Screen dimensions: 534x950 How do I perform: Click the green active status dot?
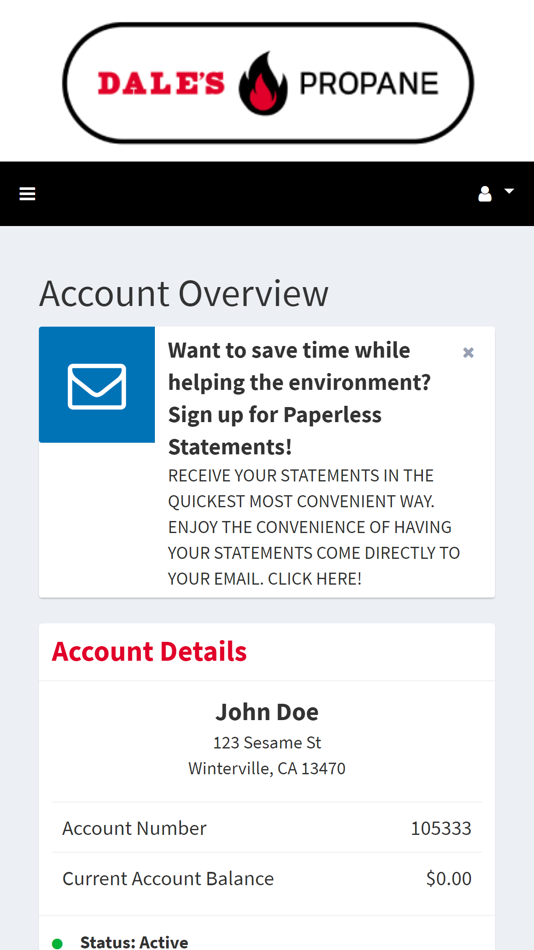[x=57, y=944]
